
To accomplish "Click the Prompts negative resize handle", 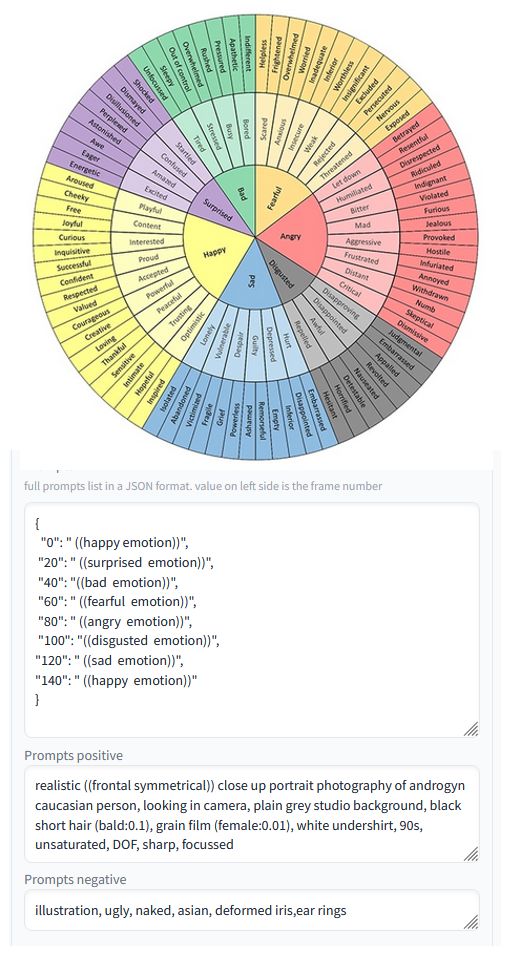I will [x=471, y=922].
